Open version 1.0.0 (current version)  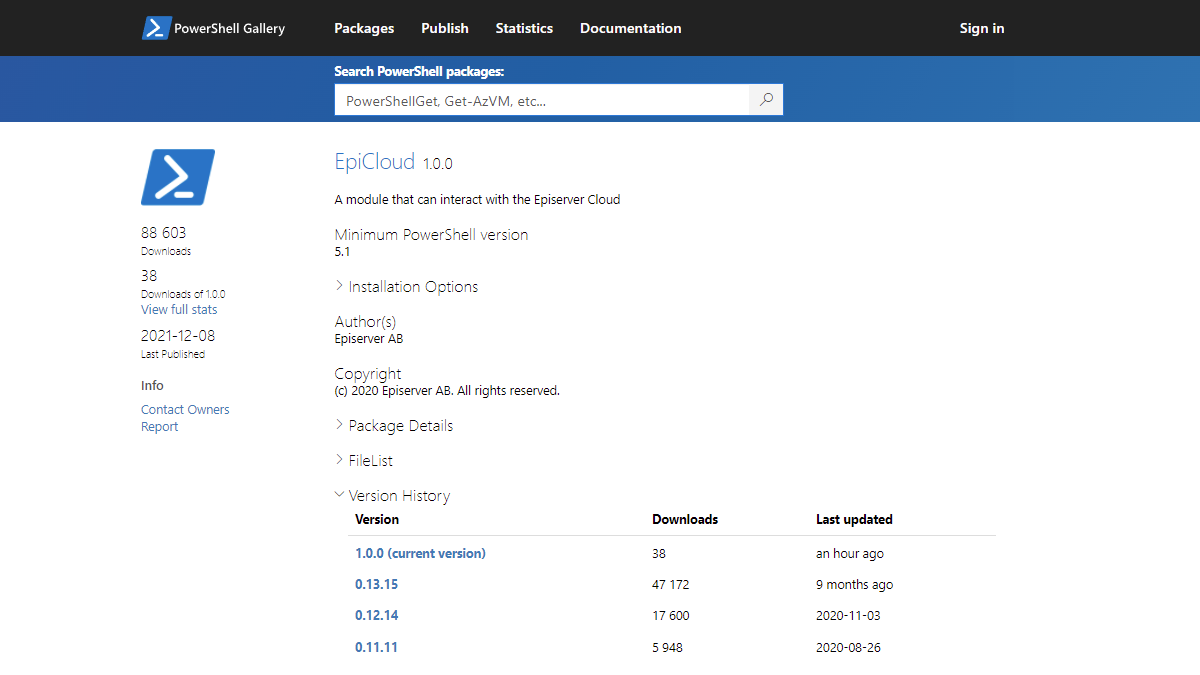coord(420,554)
